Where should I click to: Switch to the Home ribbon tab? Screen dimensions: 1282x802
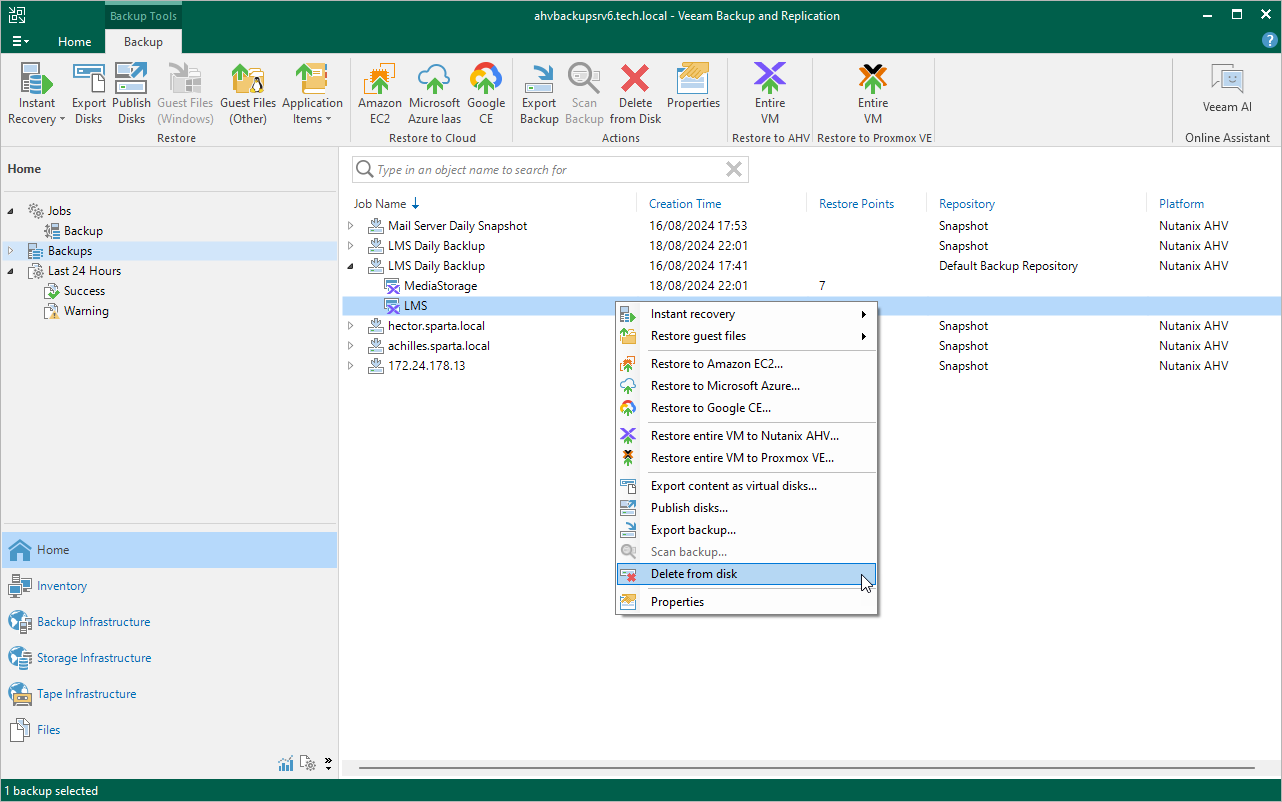[x=75, y=42]
